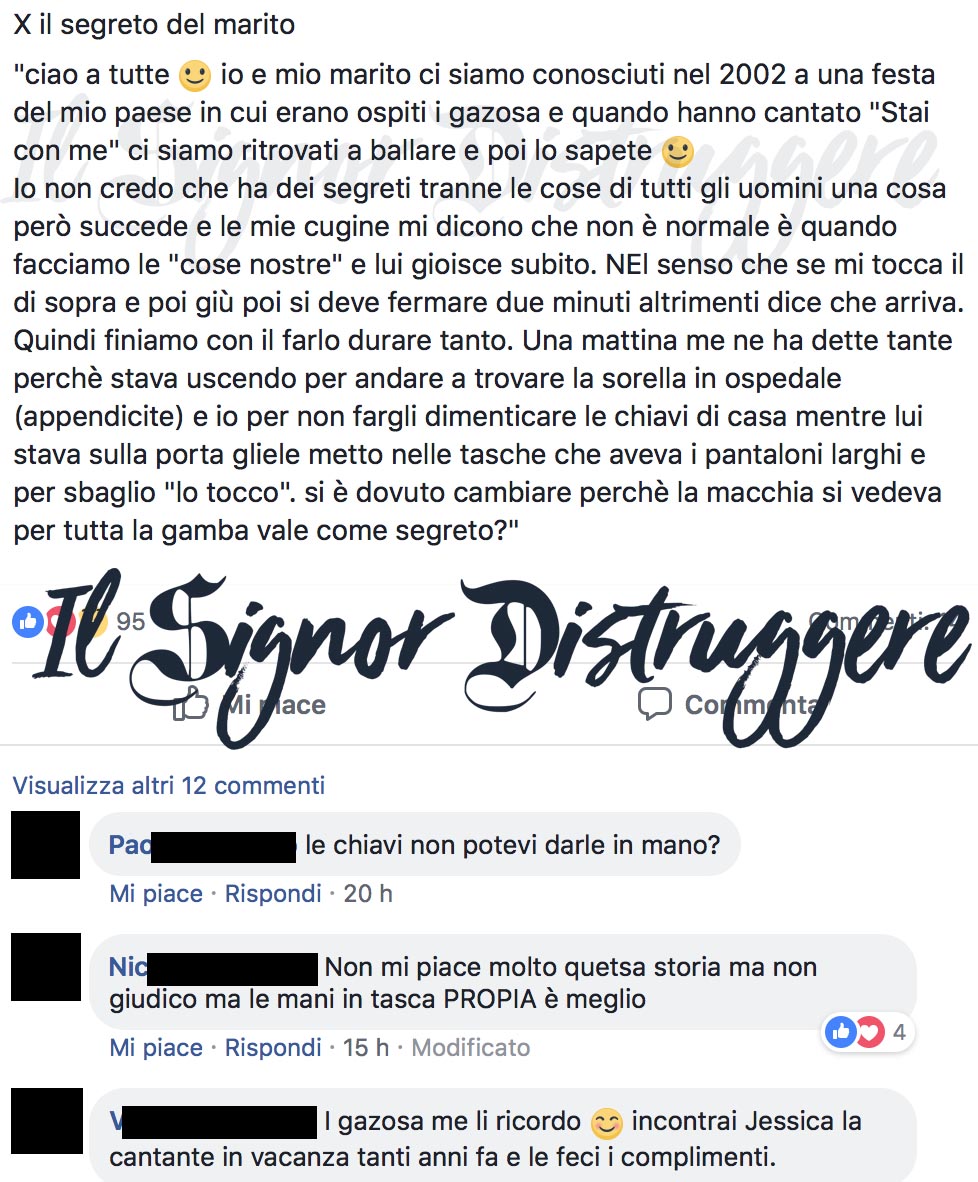Click Rispondi under Nic's comment

(x=273, y=1047)
